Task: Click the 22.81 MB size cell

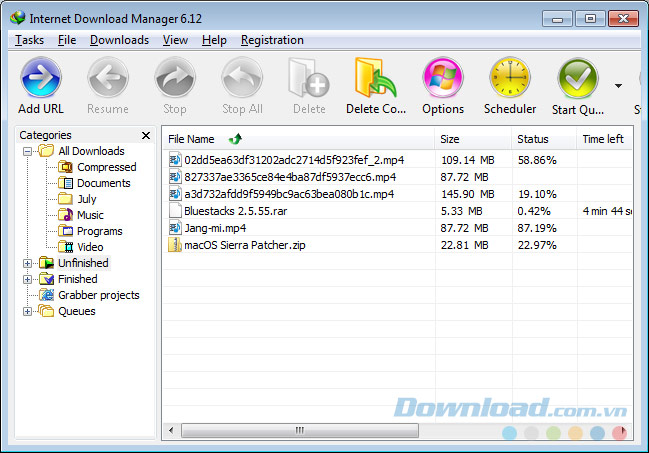Action: (464, 245)
